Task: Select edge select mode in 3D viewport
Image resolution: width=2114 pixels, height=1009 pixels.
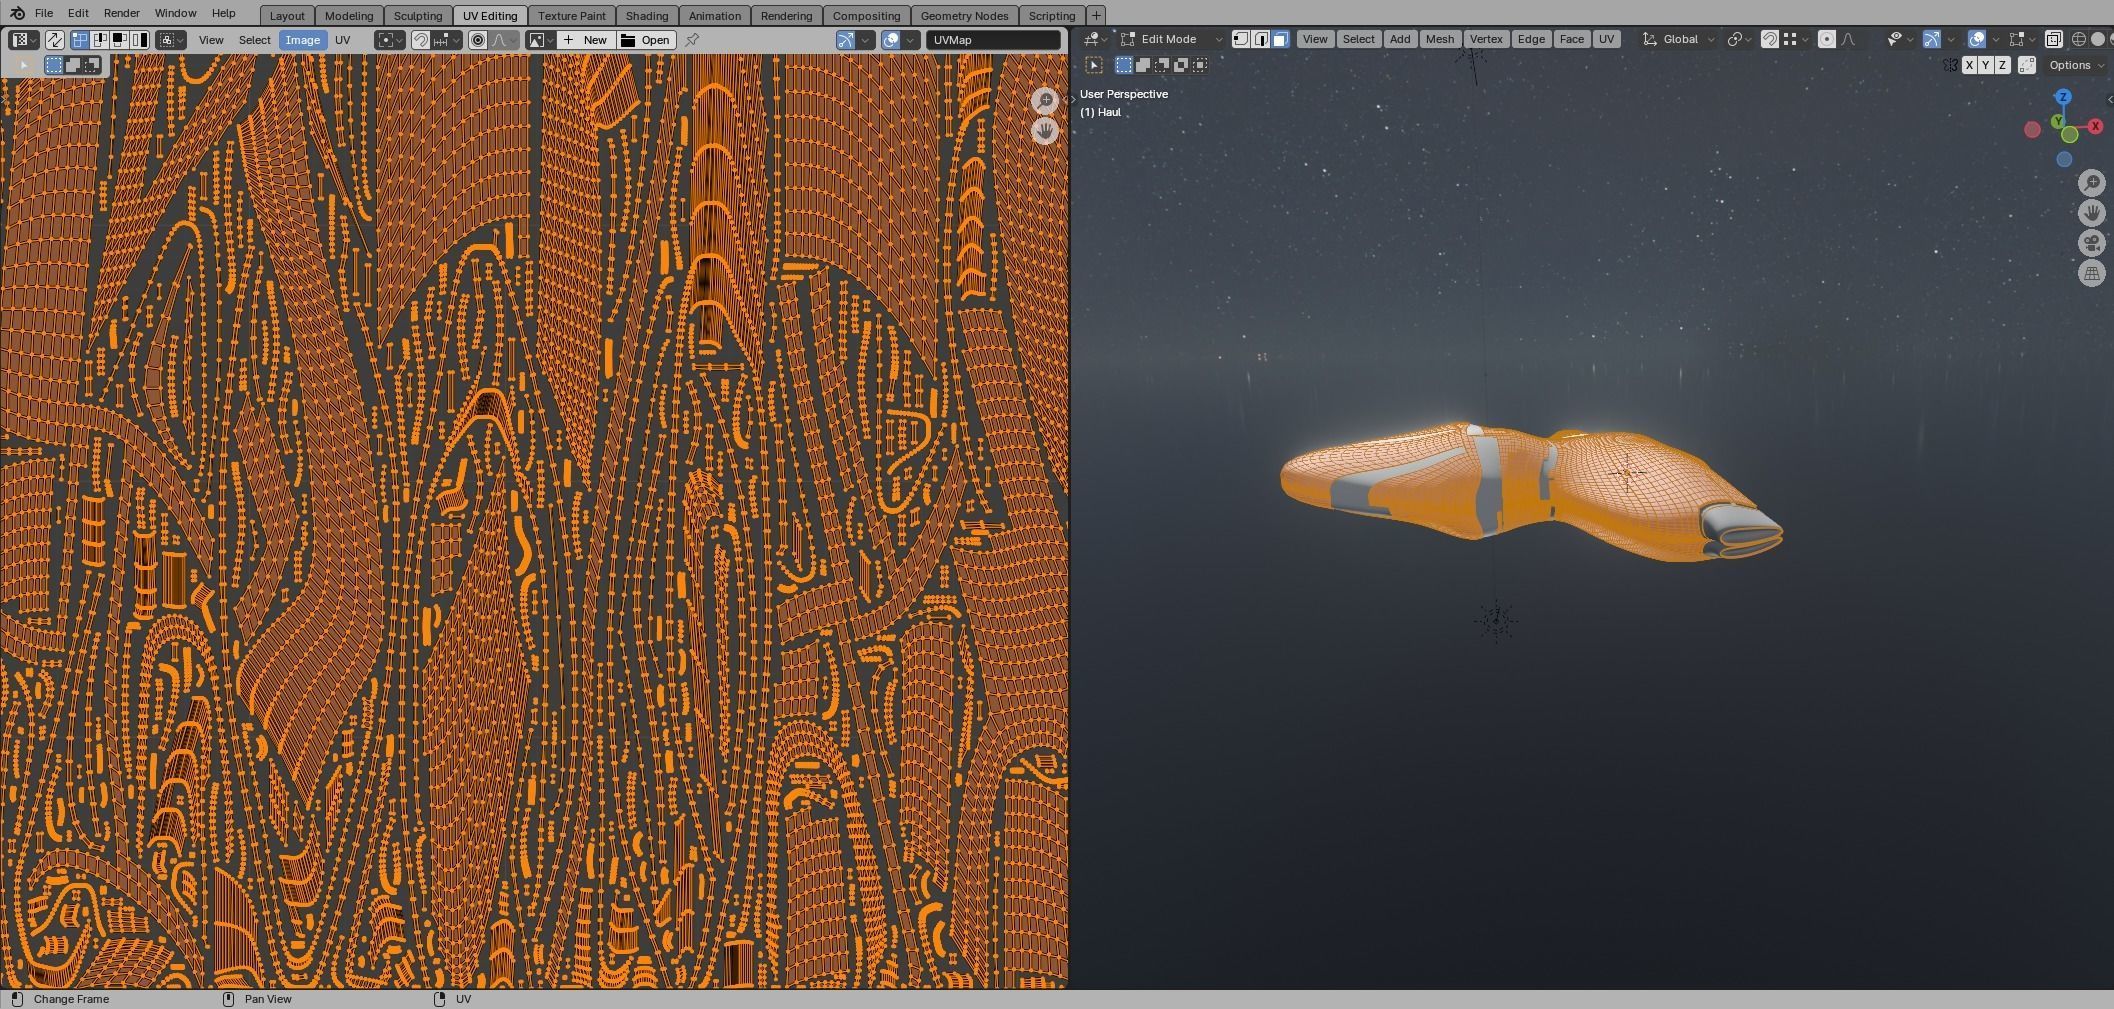Action: 1261,39
